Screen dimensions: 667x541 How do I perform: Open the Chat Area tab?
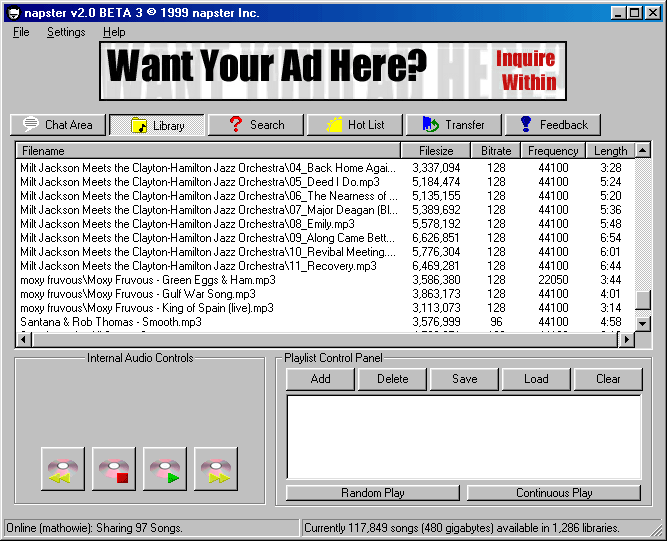click(x=58, y=125)
